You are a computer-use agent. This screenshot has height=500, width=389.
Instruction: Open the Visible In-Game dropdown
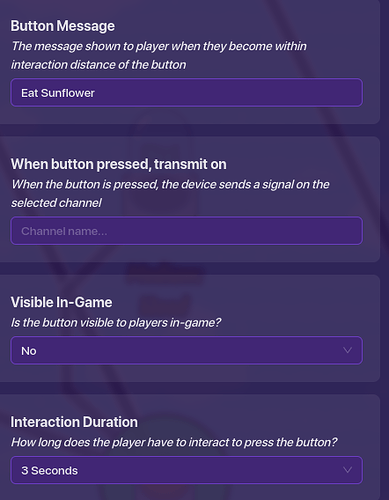[186, 351]
